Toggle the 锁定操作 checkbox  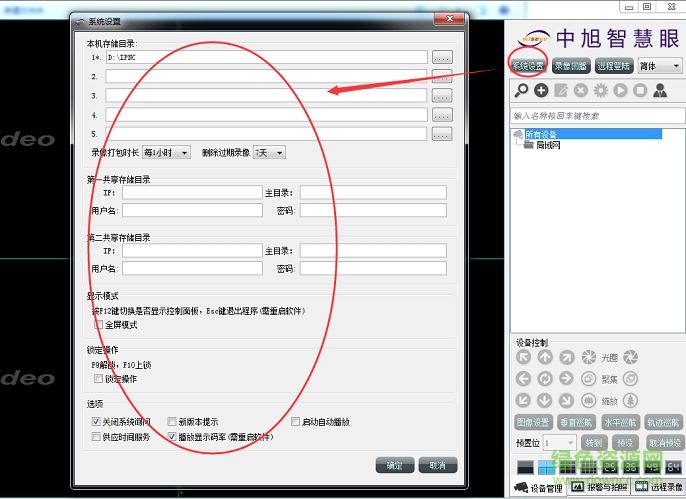tap(98, 378)
